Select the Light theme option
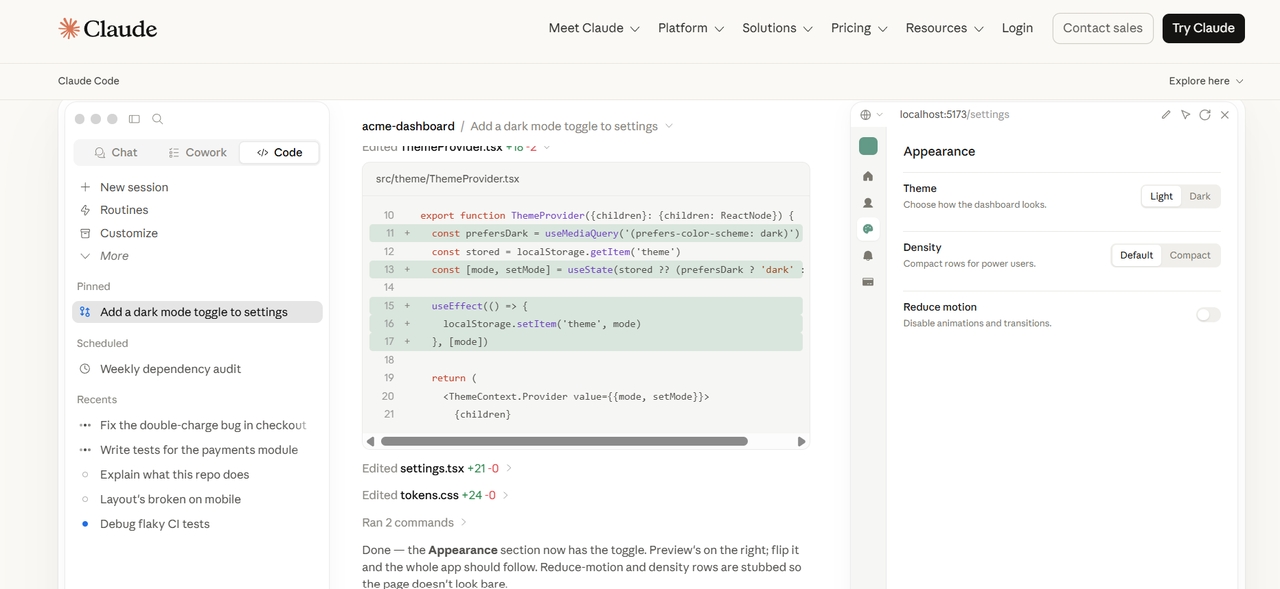This screenshot has width=1280, height=589. 1161,196
